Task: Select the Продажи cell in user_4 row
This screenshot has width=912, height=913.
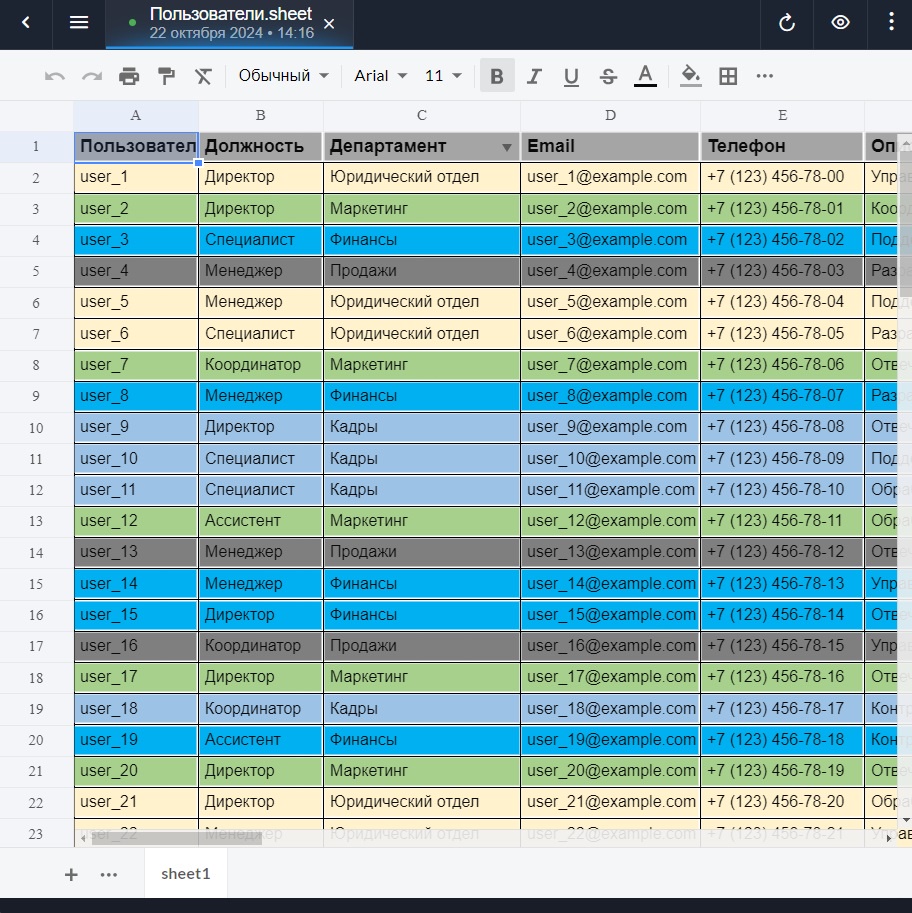Action: [422, 271]
